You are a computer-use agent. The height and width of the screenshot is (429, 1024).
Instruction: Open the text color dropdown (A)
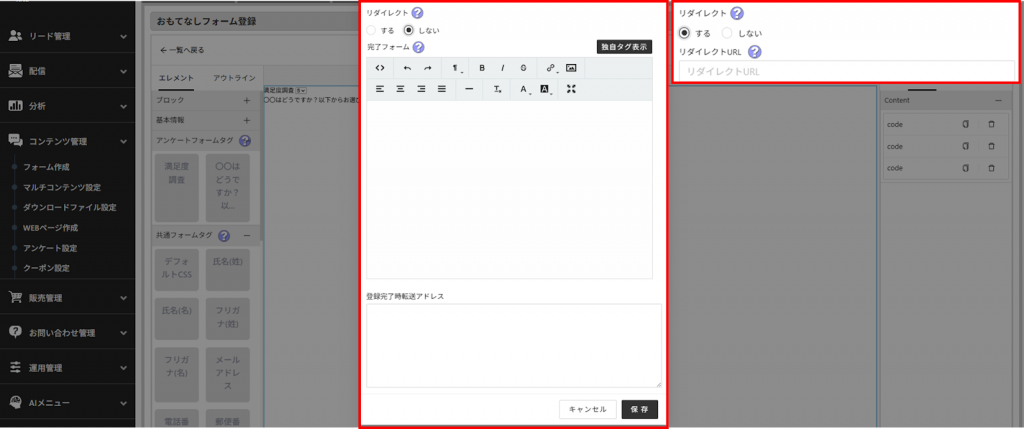click(x=523, y=89)
